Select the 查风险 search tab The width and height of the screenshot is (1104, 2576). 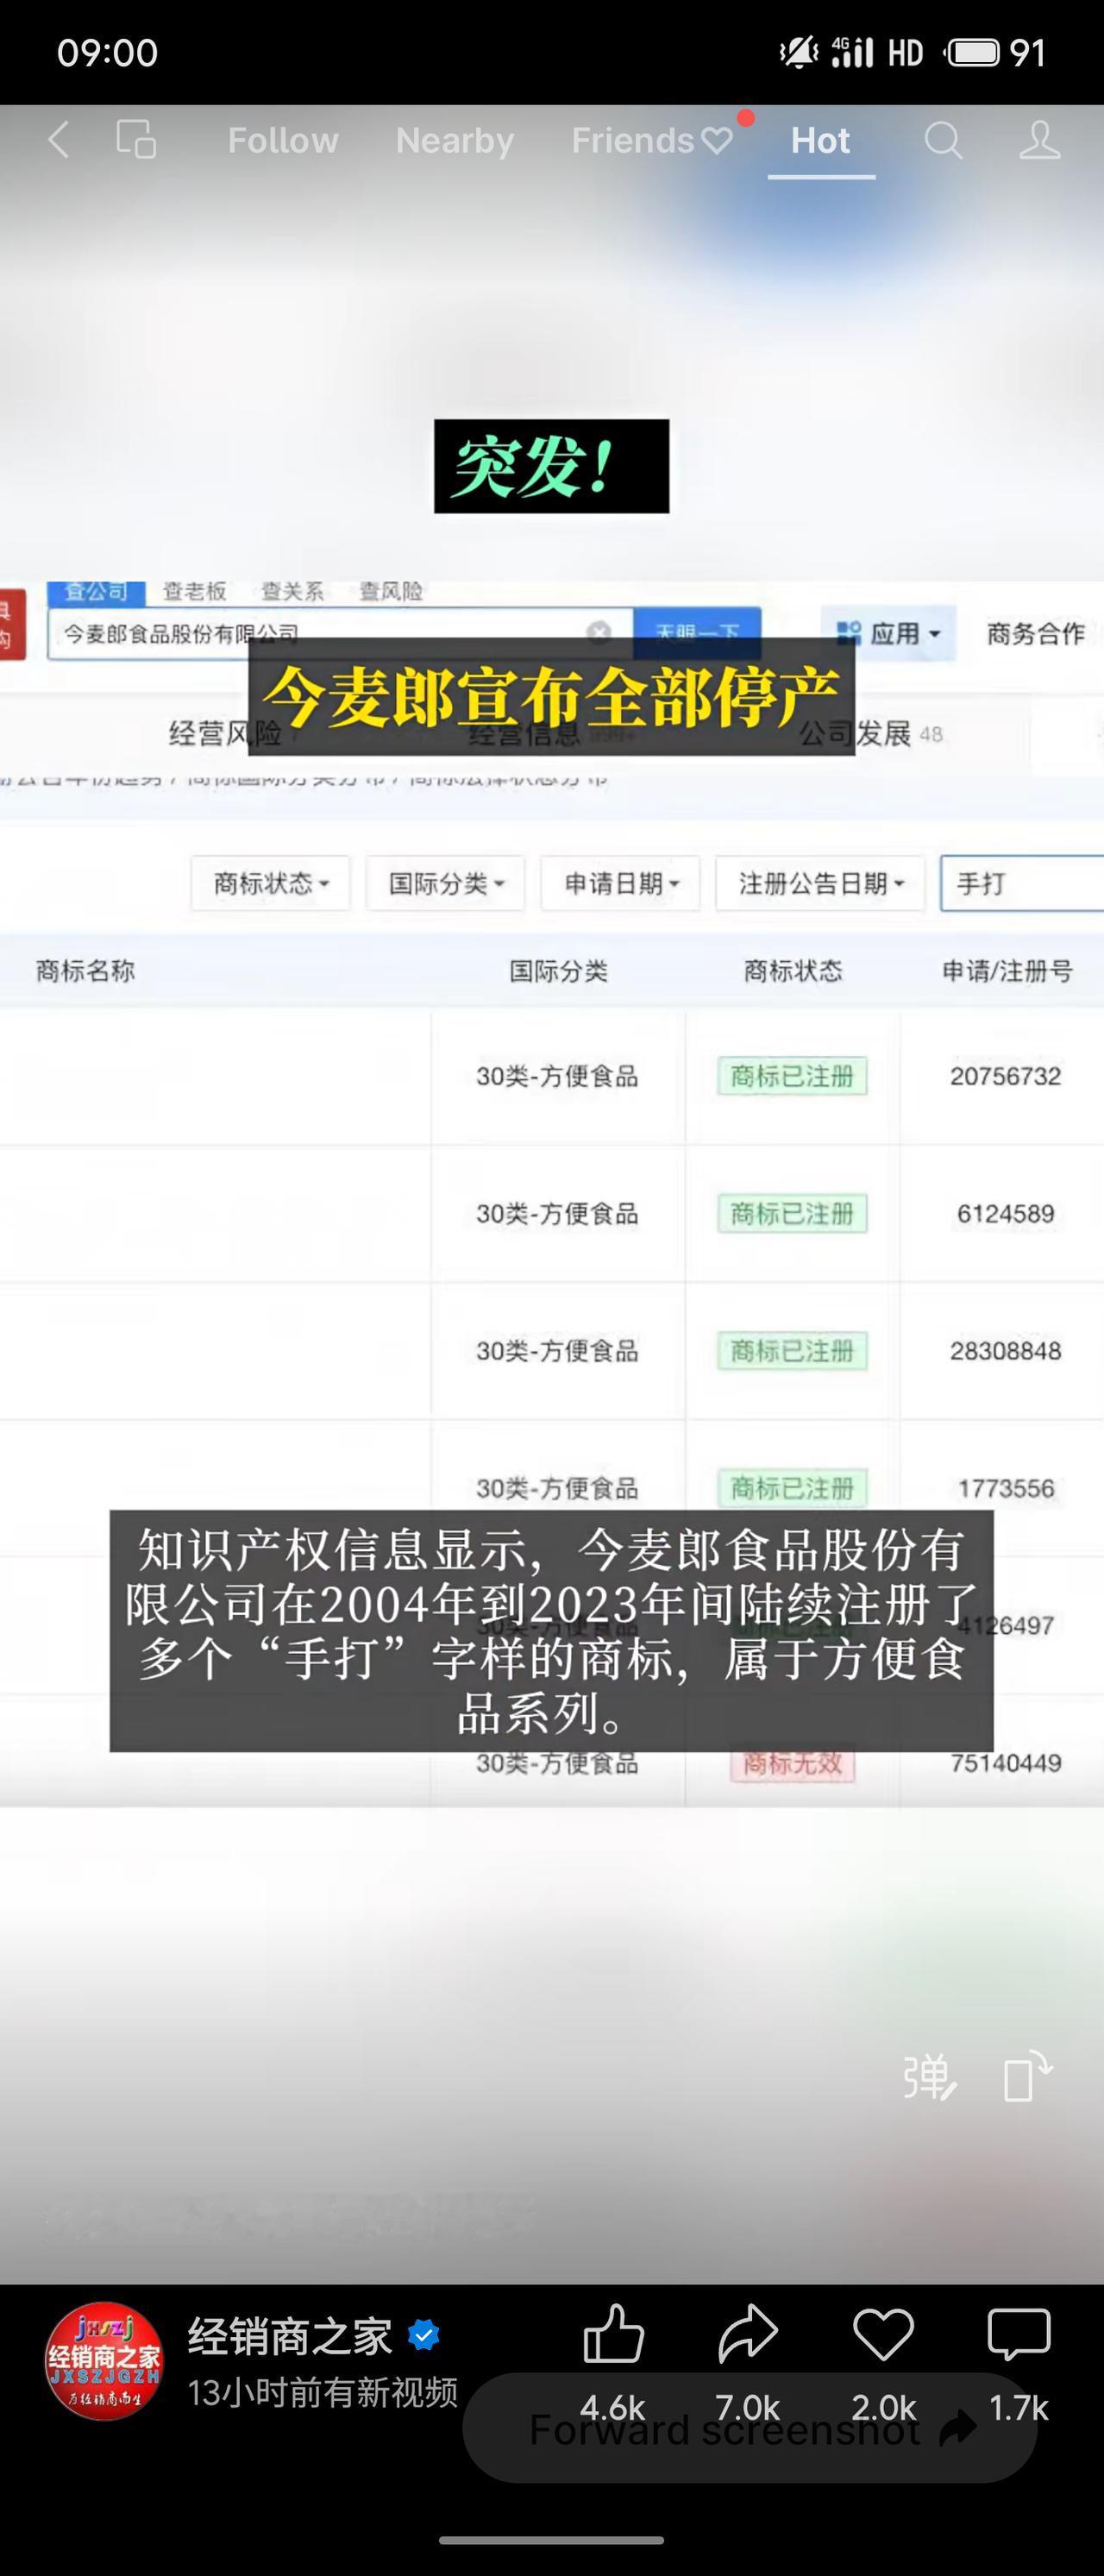[x=391, y=591]
